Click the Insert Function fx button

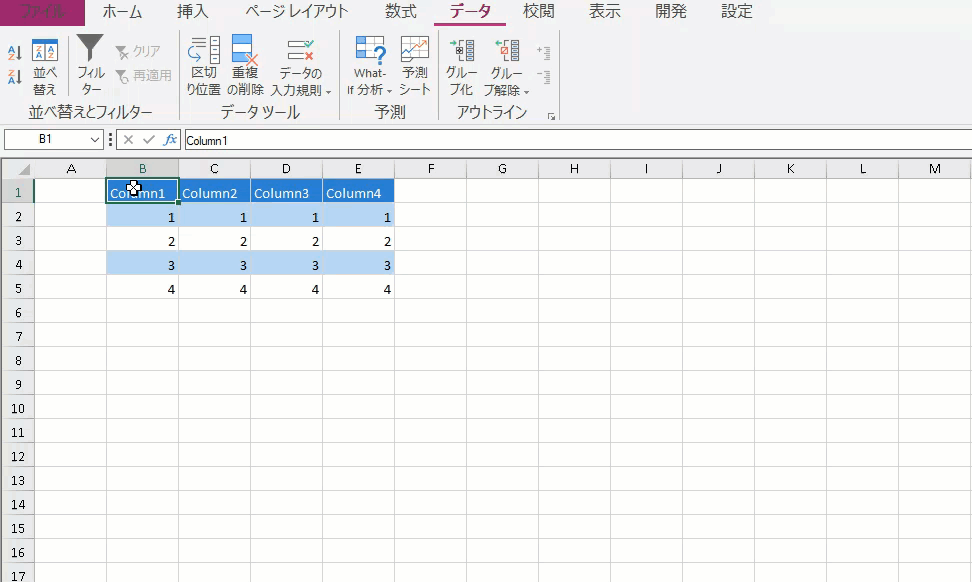pyautogui.click(x=170, y=140)
